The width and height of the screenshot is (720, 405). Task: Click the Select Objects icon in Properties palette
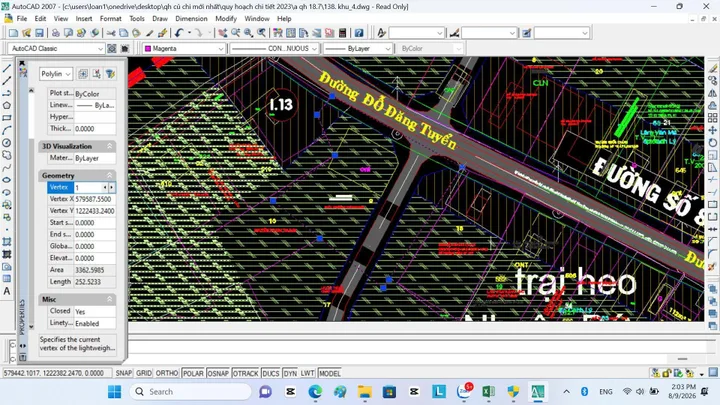point(96,73)
